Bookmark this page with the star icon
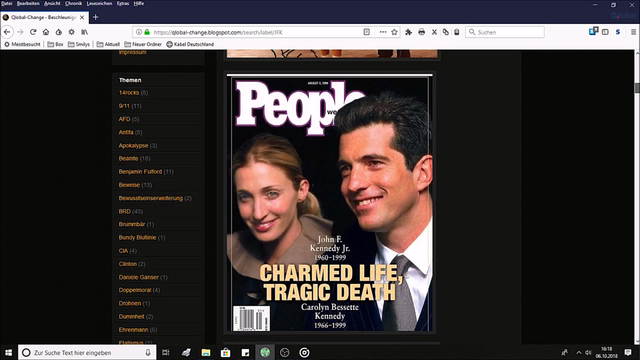Screen dimensions: 640x360 (x=394, y=32)
